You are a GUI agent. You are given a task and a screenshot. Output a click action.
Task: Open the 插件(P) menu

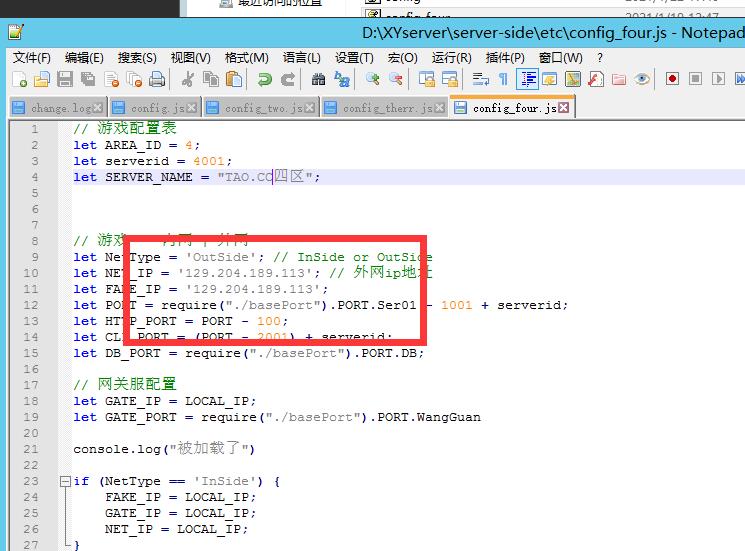point(504,57)
